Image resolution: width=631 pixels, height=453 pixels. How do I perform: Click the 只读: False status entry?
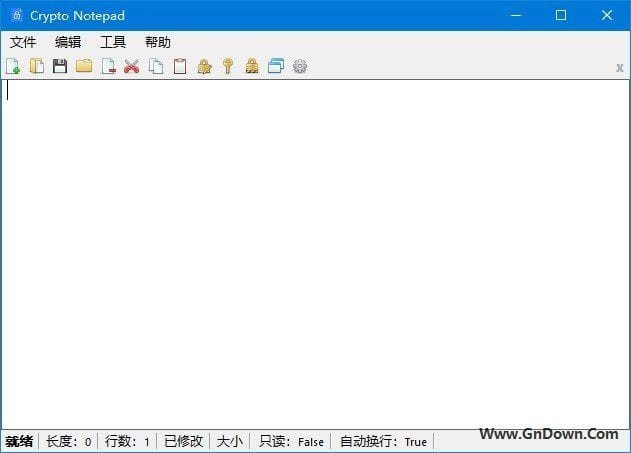coord(291,441)
